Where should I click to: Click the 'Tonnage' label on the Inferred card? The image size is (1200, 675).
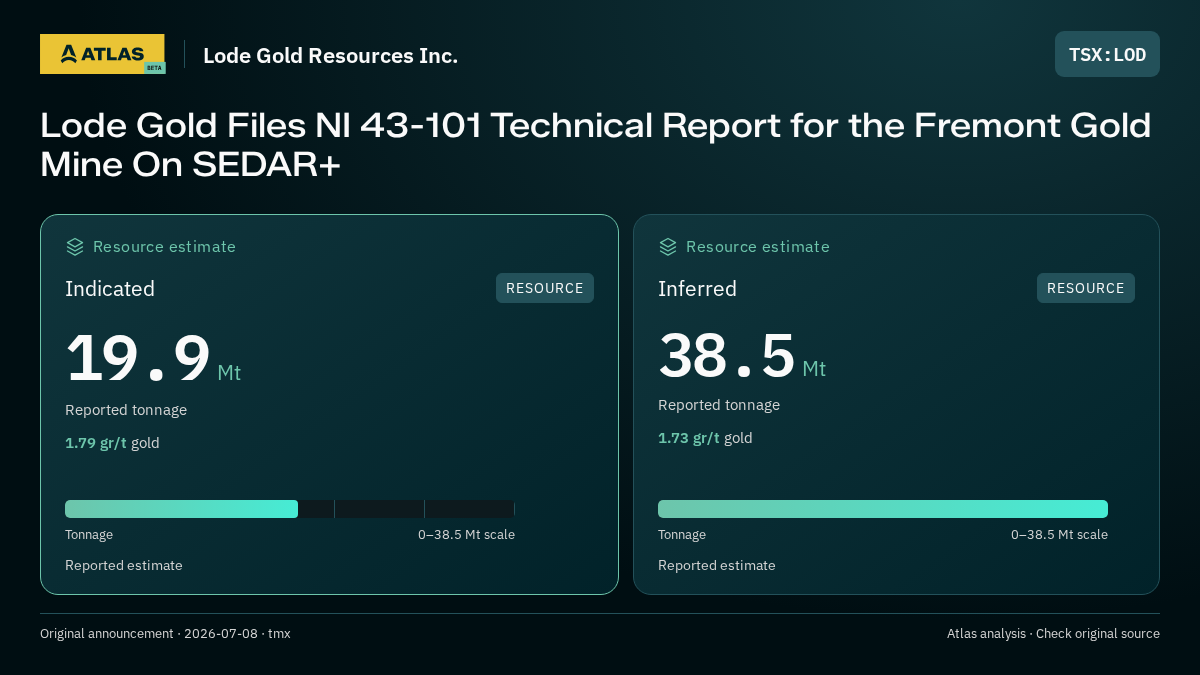682,535
